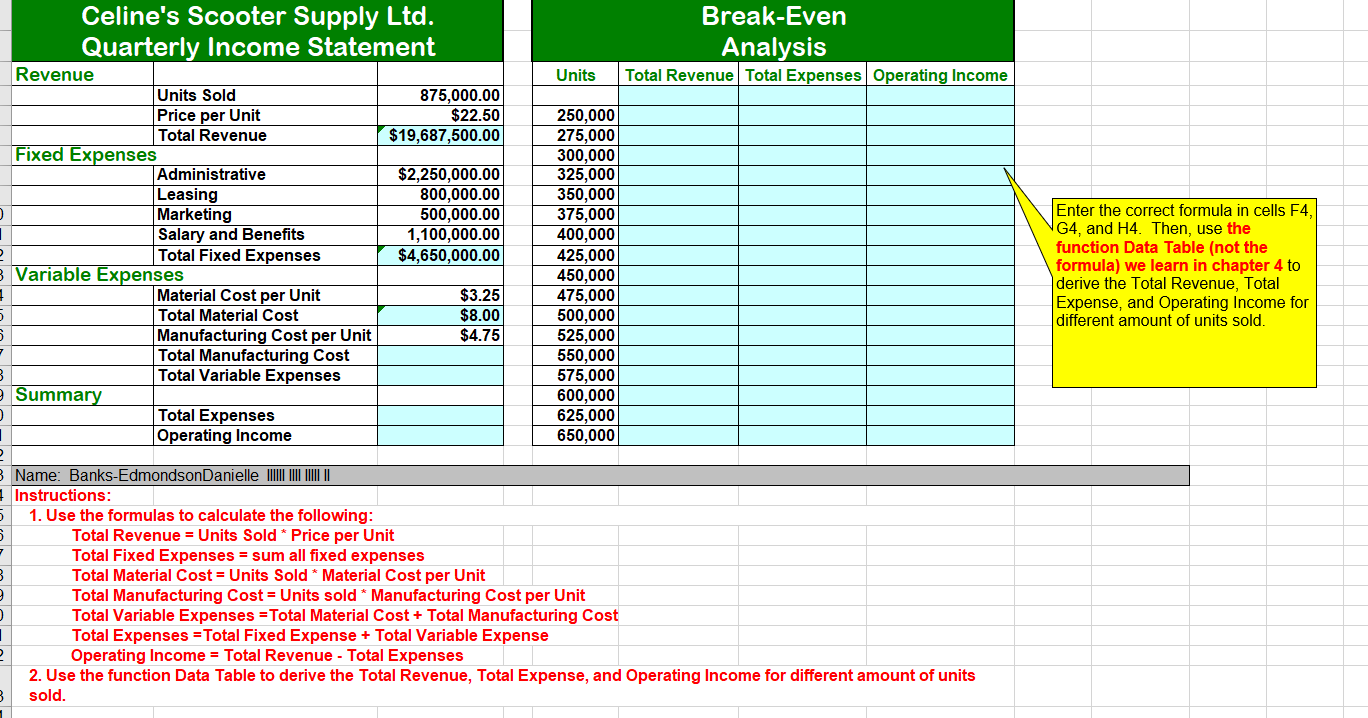
Task: Select the Units Sold value cell
Action: tap(440, 95)
